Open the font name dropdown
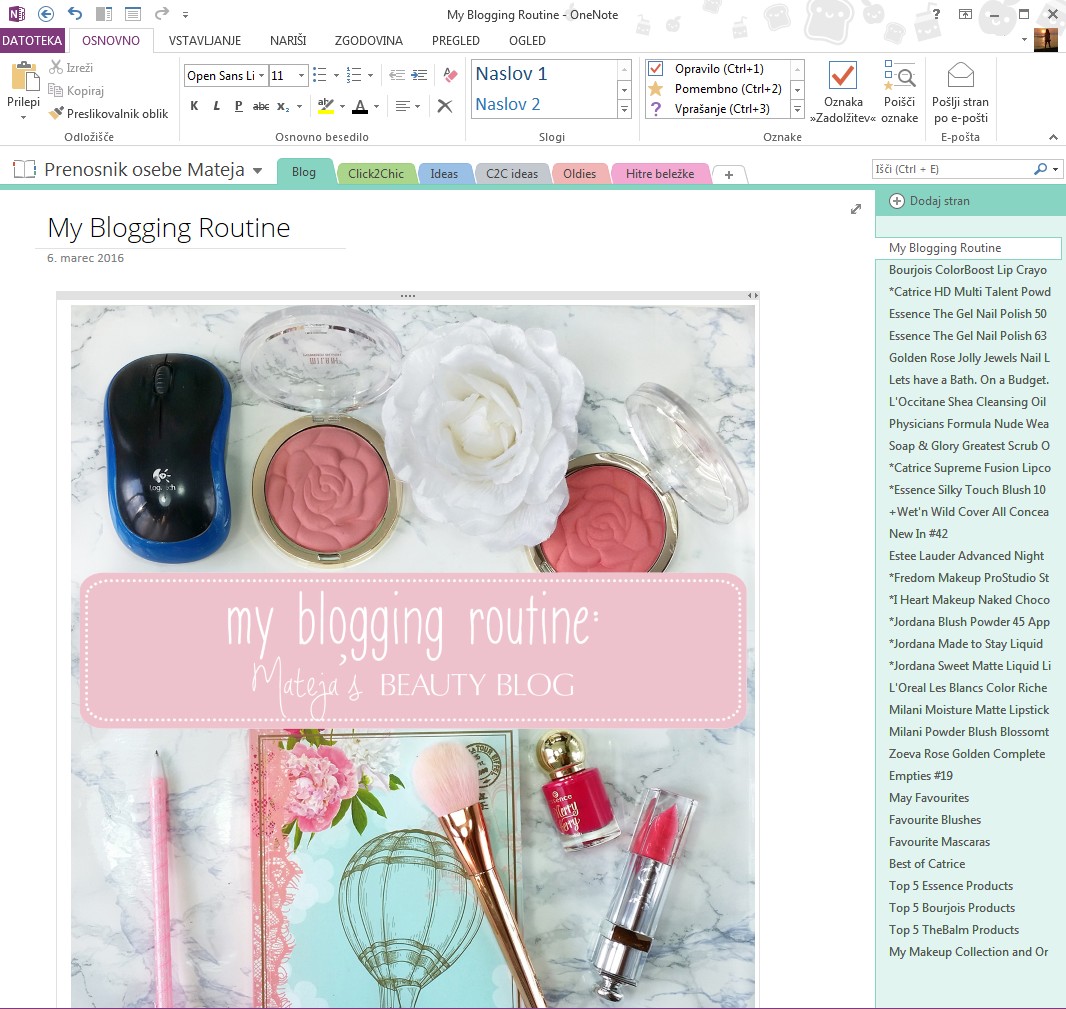Viewport: 1066px width, 1009px height. [x=261, y=75]
